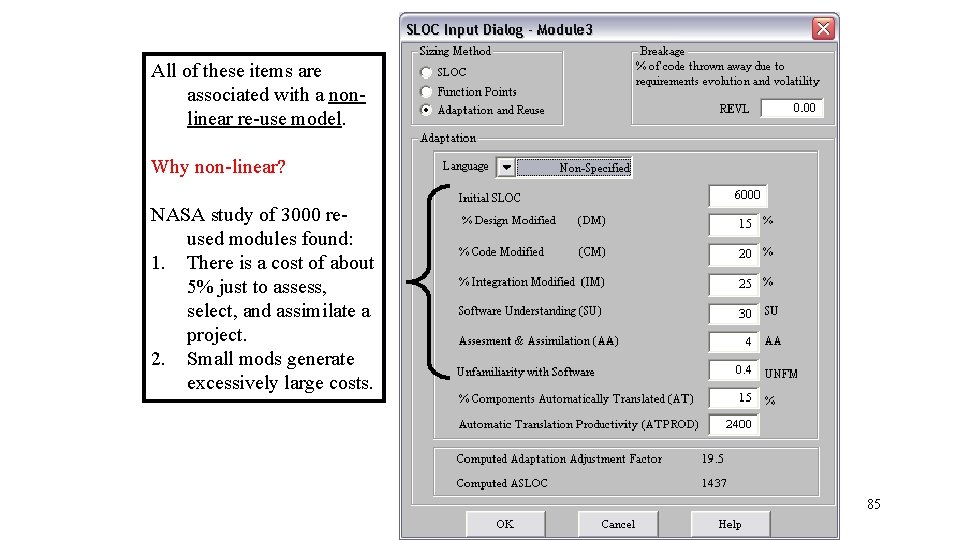Select the SLOC sizing method radio button

[426, 73]
